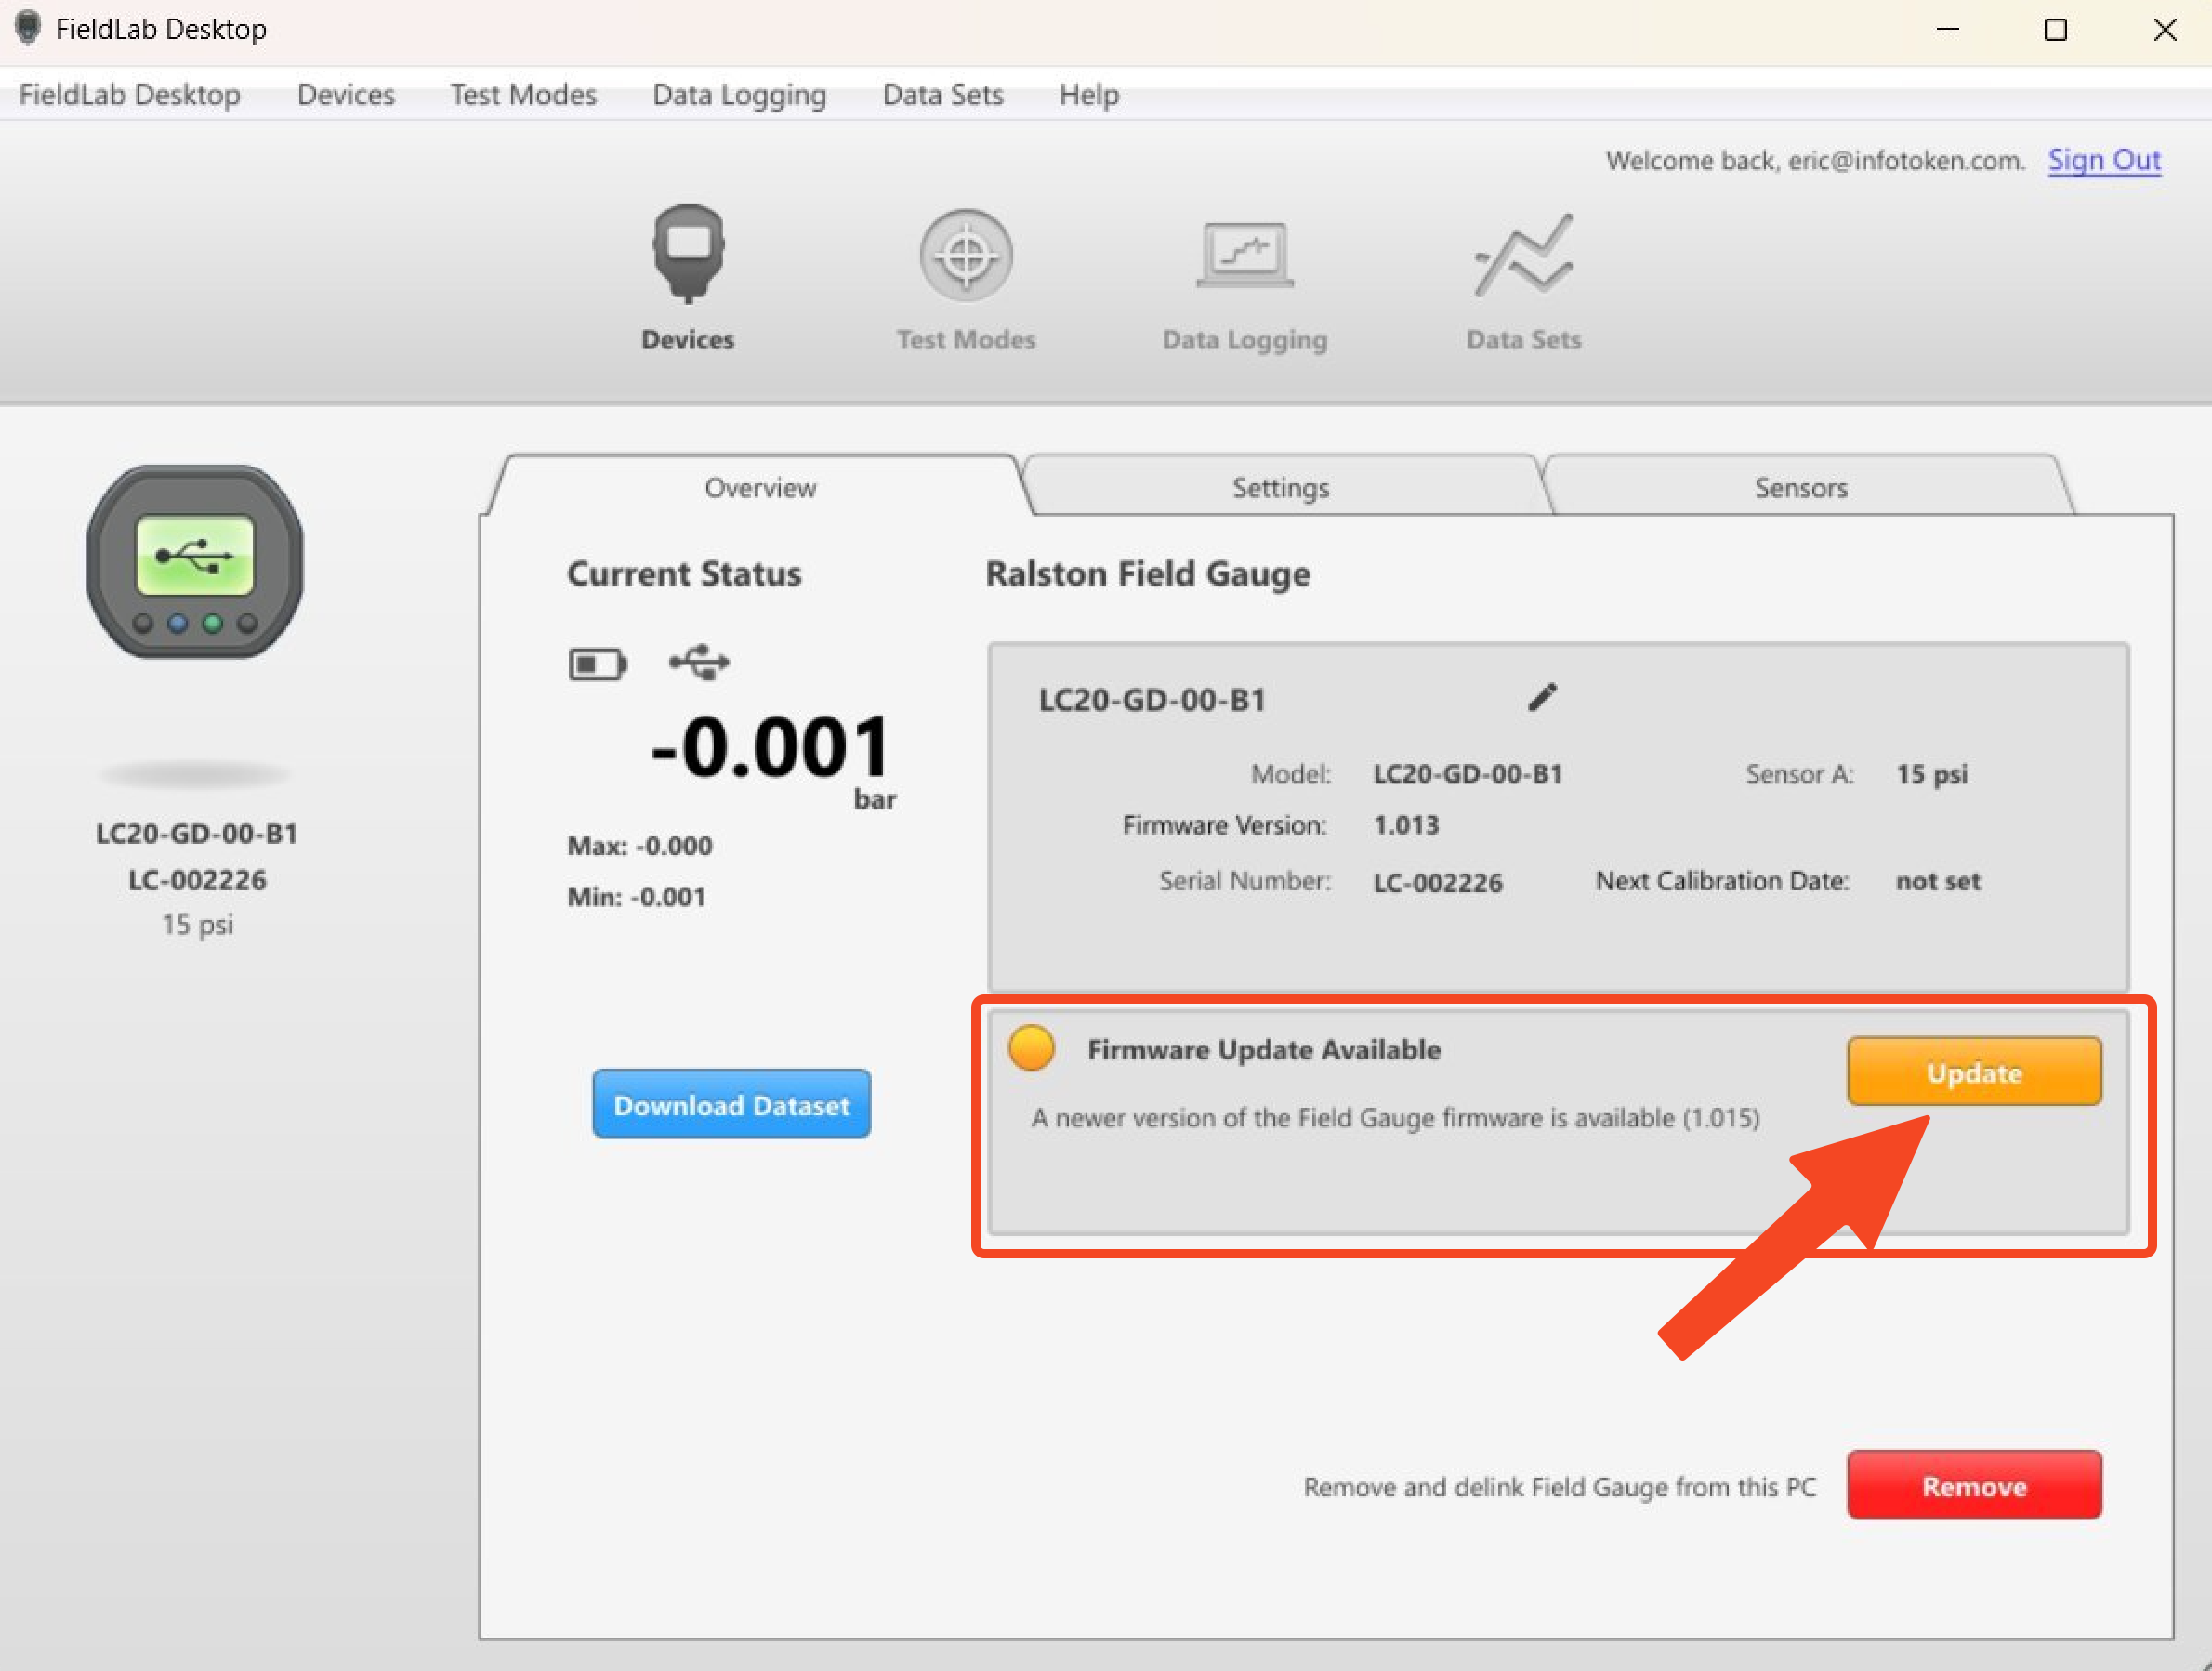Click the Sensor A 15 psi value
The width and height of the screenshot is (2212, 1671).
pos(1932,774)
